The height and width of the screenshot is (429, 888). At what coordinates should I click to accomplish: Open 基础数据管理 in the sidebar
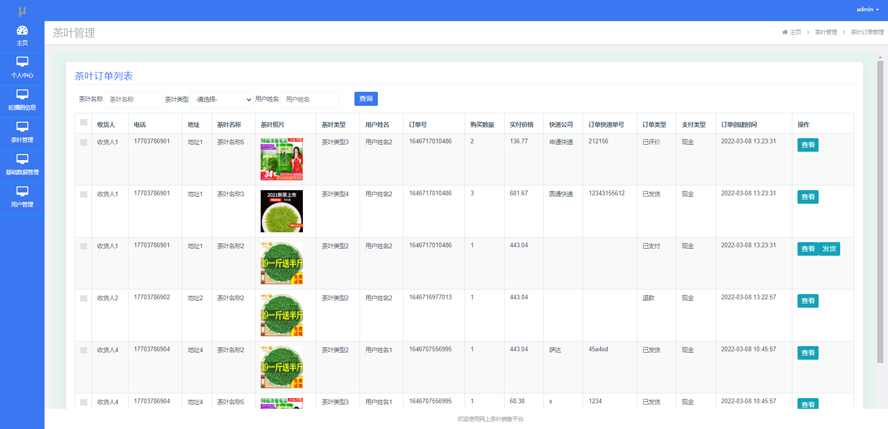(22, 165)
